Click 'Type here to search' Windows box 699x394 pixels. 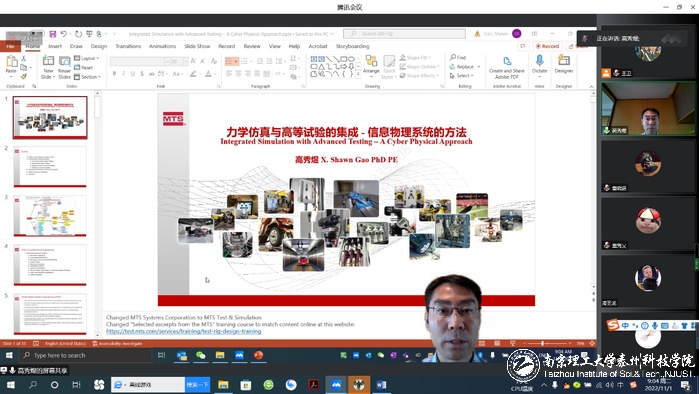86,355
